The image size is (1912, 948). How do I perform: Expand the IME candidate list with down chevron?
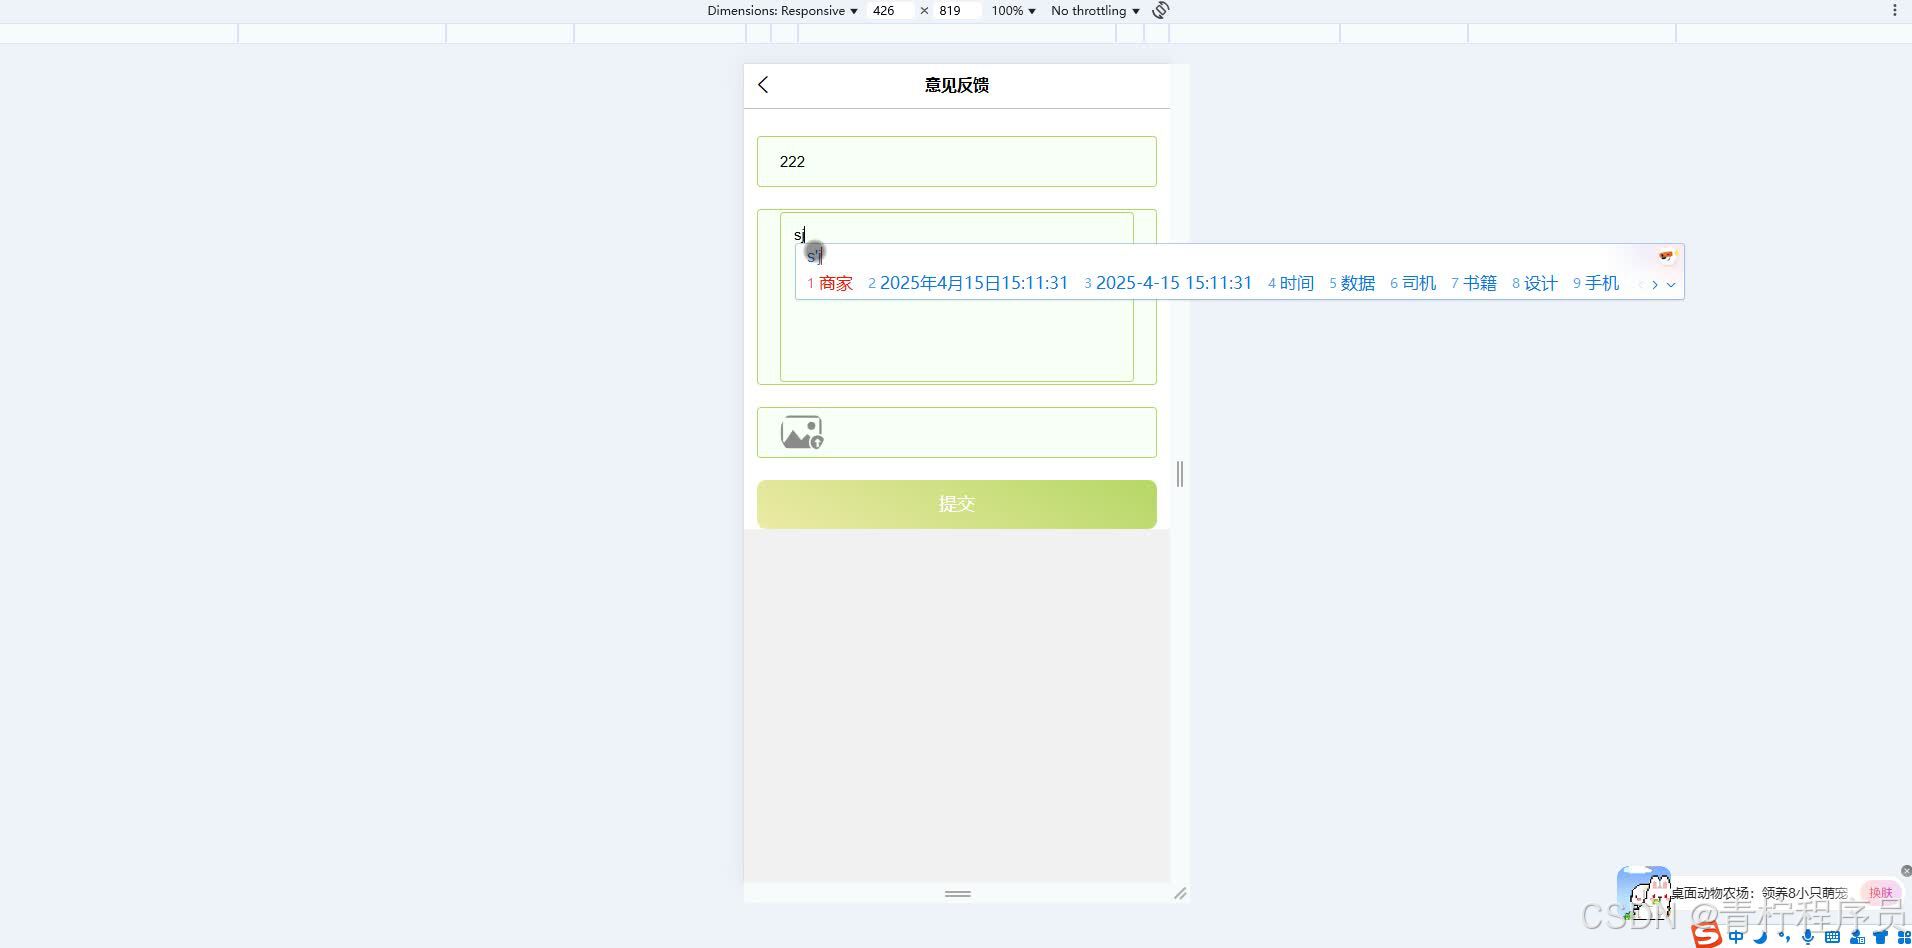(1670, 284)
